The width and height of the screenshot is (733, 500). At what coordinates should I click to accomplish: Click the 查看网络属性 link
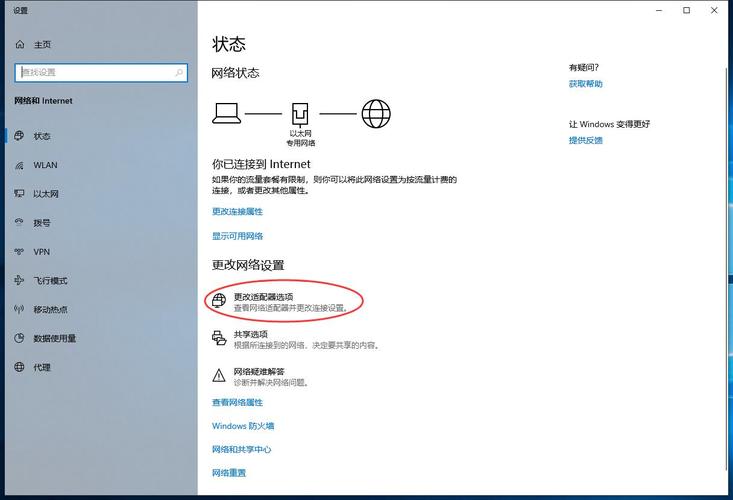pyautogui.click(x=237, y=402)
